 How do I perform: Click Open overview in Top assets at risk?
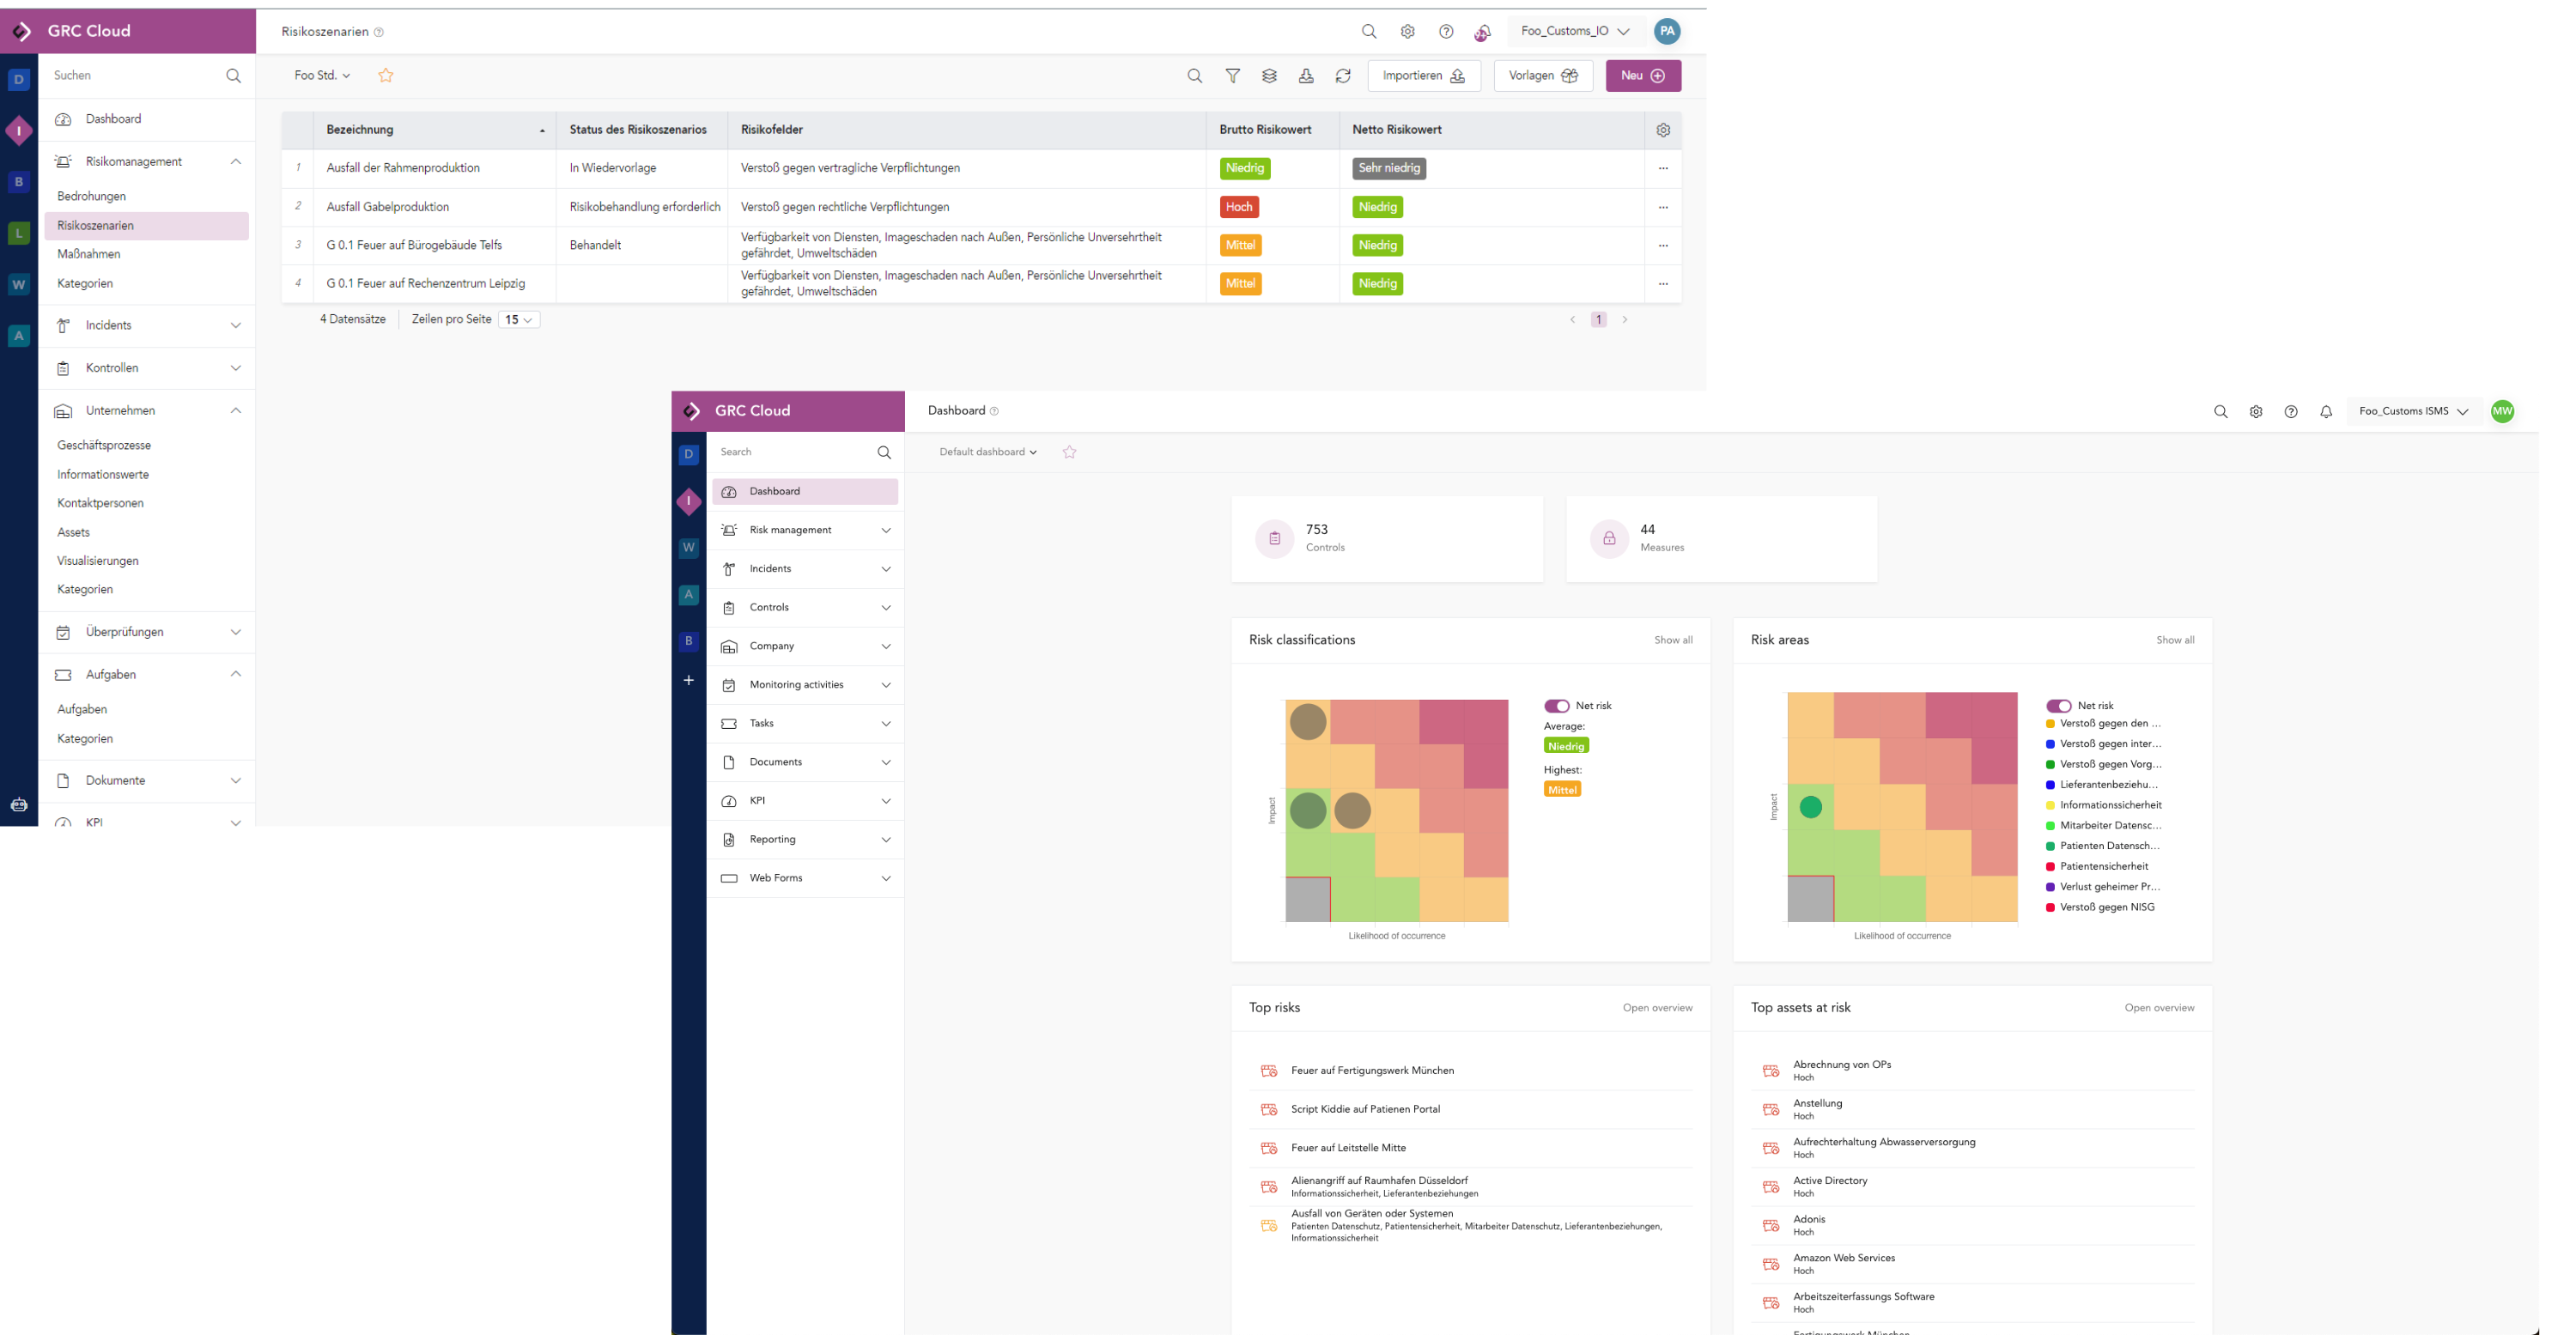coord(2159,1008)
